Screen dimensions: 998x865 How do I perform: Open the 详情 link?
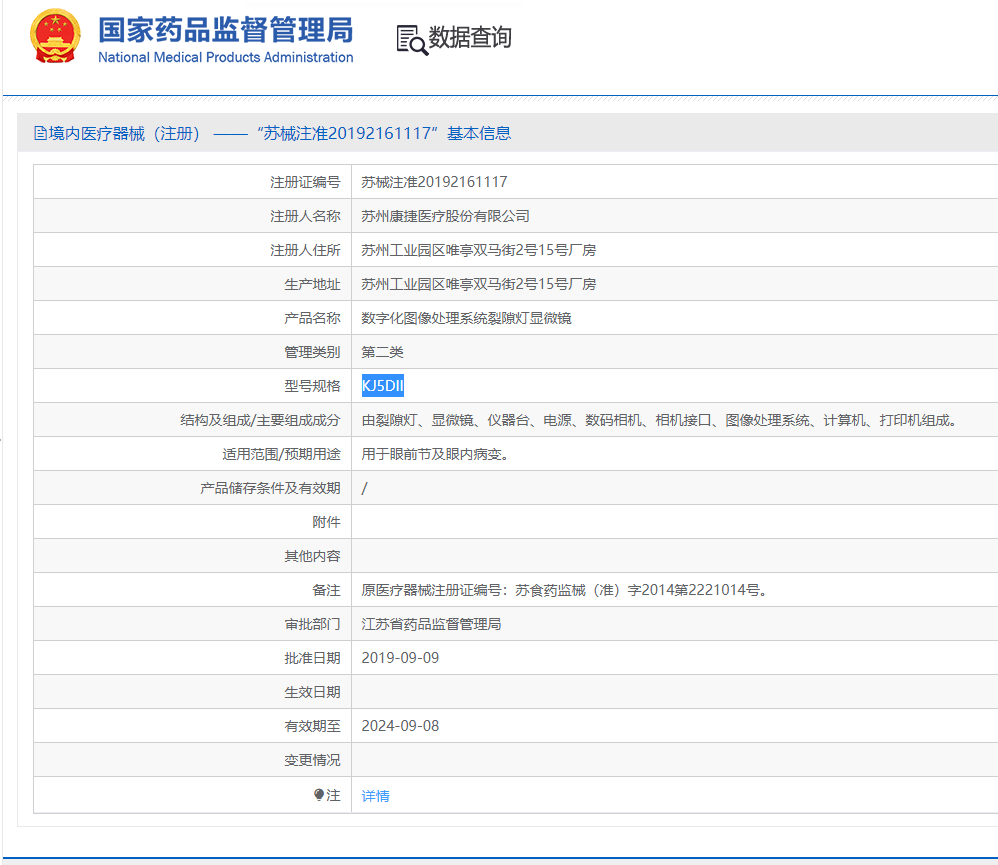[x=376, y=796]
